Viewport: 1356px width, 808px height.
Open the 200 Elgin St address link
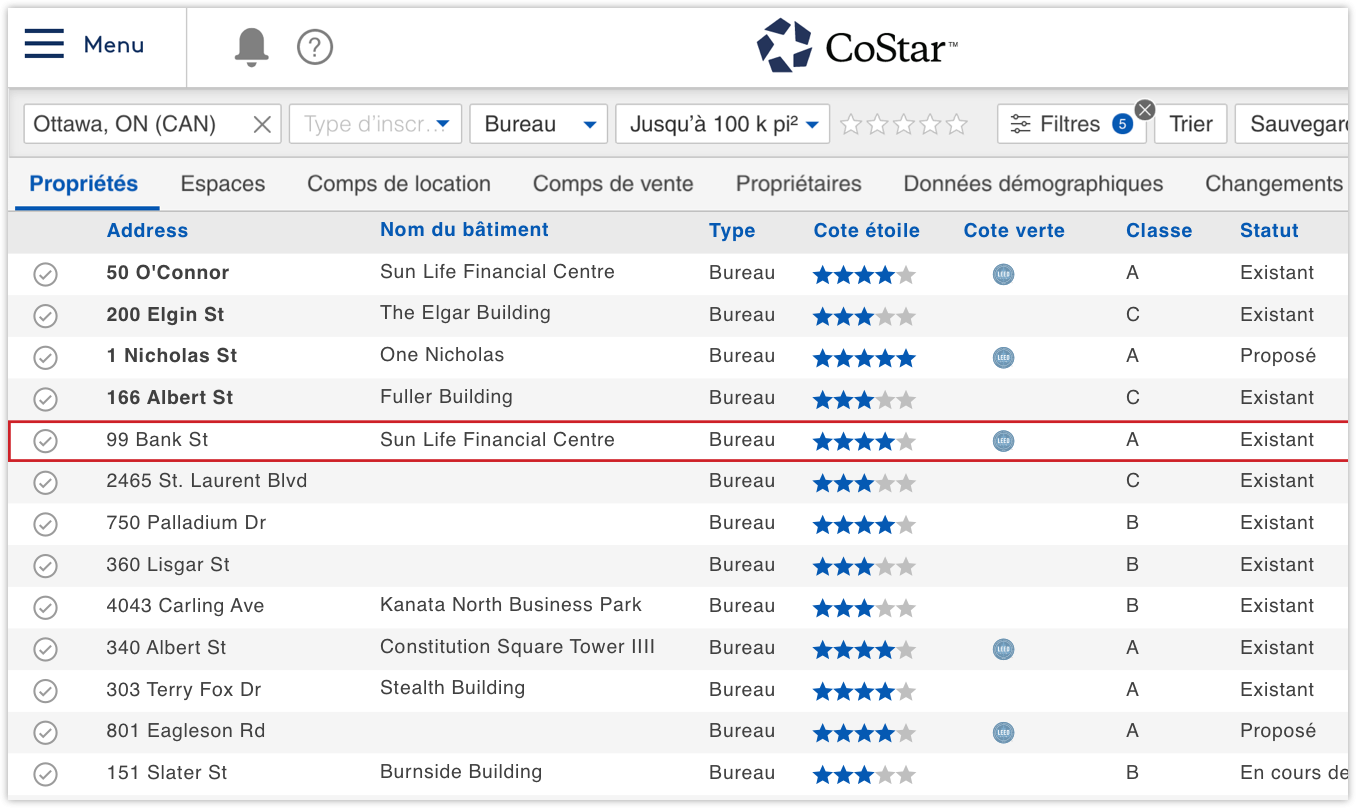point(165,315)
